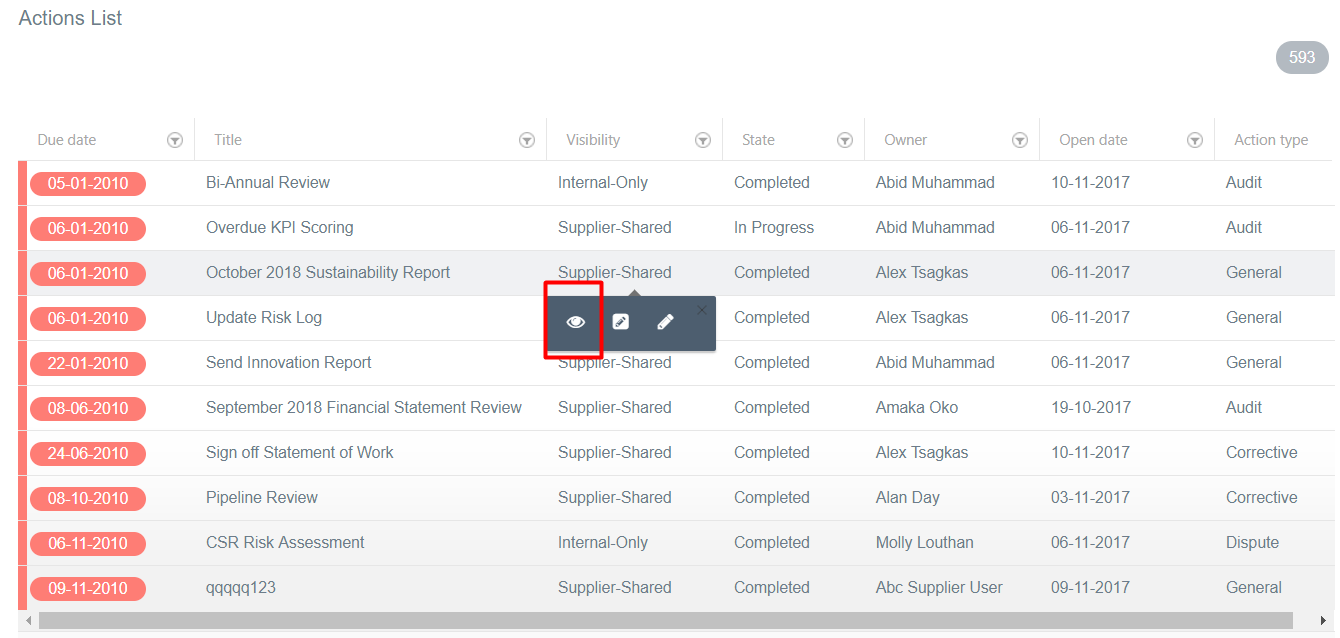The width and height of the screenshot is (1340, 638).
Task: Open the Open date column filter icon
Action: 1194,140
